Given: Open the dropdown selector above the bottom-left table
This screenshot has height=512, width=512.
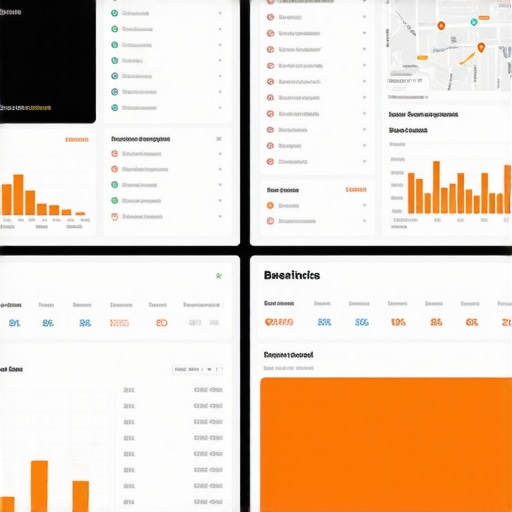Looking at the screenshot, I should click(x=197, y=369).
